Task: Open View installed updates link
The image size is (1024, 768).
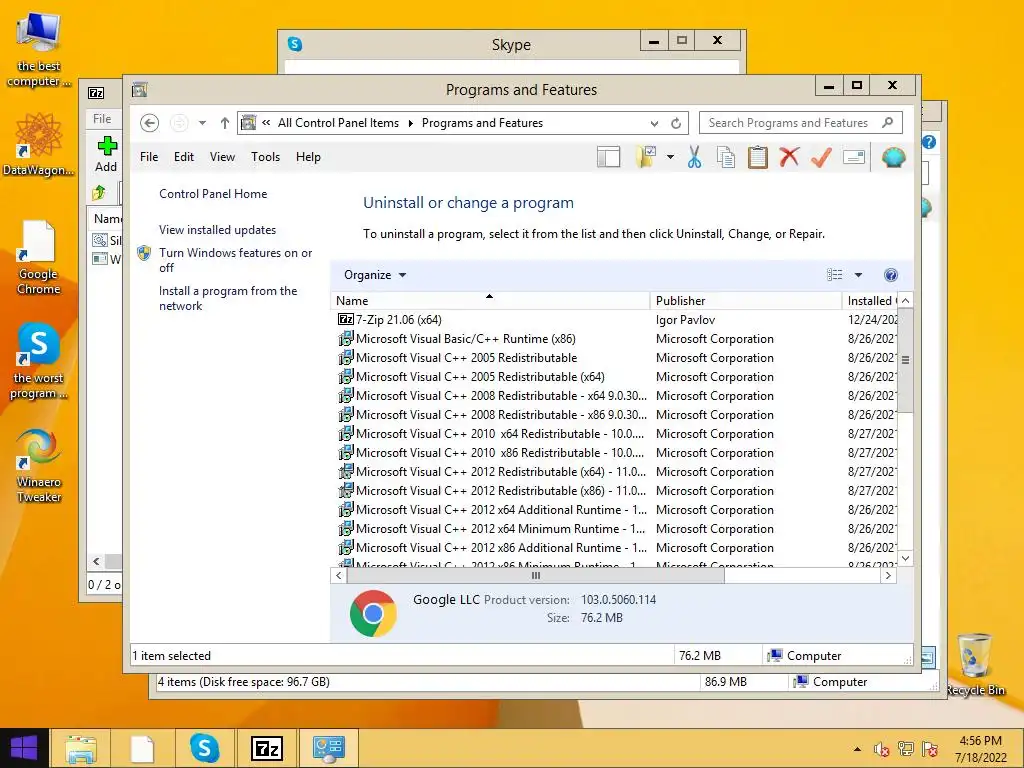Action: click(x=217, y=230)
